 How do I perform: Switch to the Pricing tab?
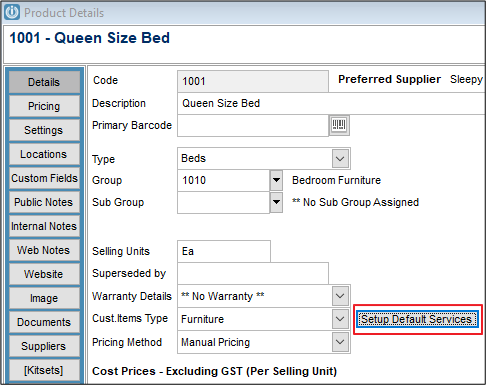[44, 106]
